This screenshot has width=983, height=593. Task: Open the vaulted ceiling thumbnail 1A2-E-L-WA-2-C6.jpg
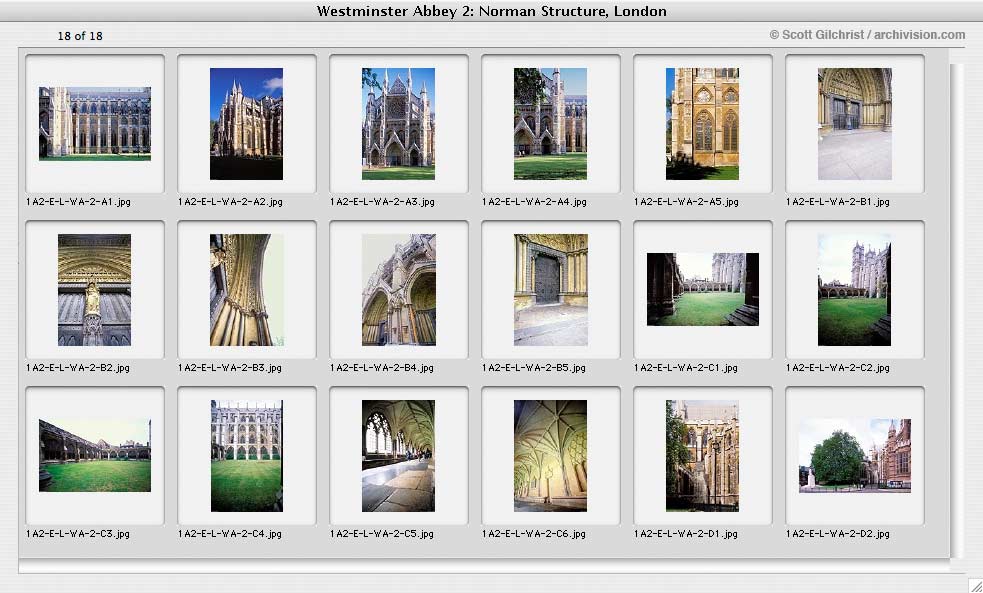(x=550, y=456)
